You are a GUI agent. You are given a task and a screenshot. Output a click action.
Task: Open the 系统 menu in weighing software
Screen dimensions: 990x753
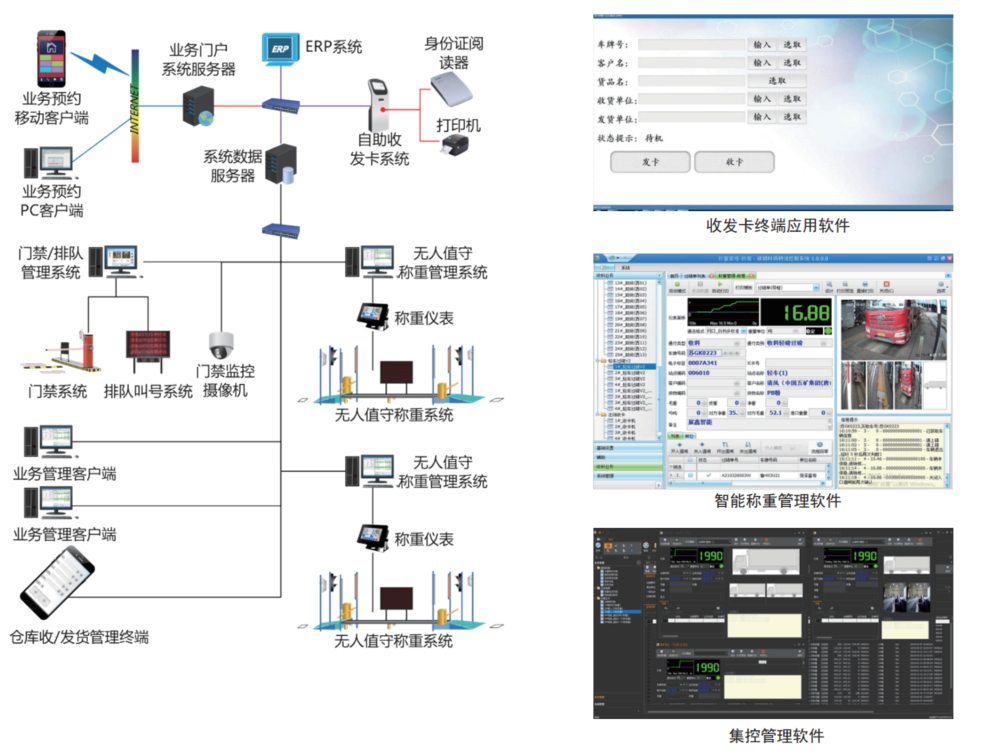(625, 268)
